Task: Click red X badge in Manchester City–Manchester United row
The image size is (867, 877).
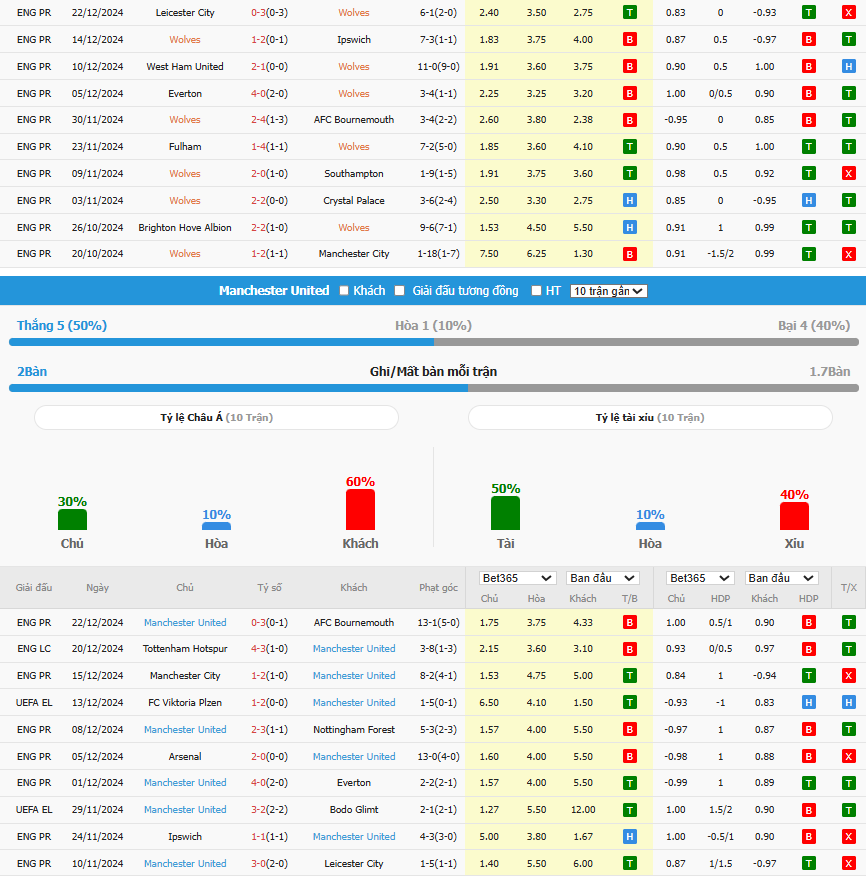Action: (x=849, y=676)
